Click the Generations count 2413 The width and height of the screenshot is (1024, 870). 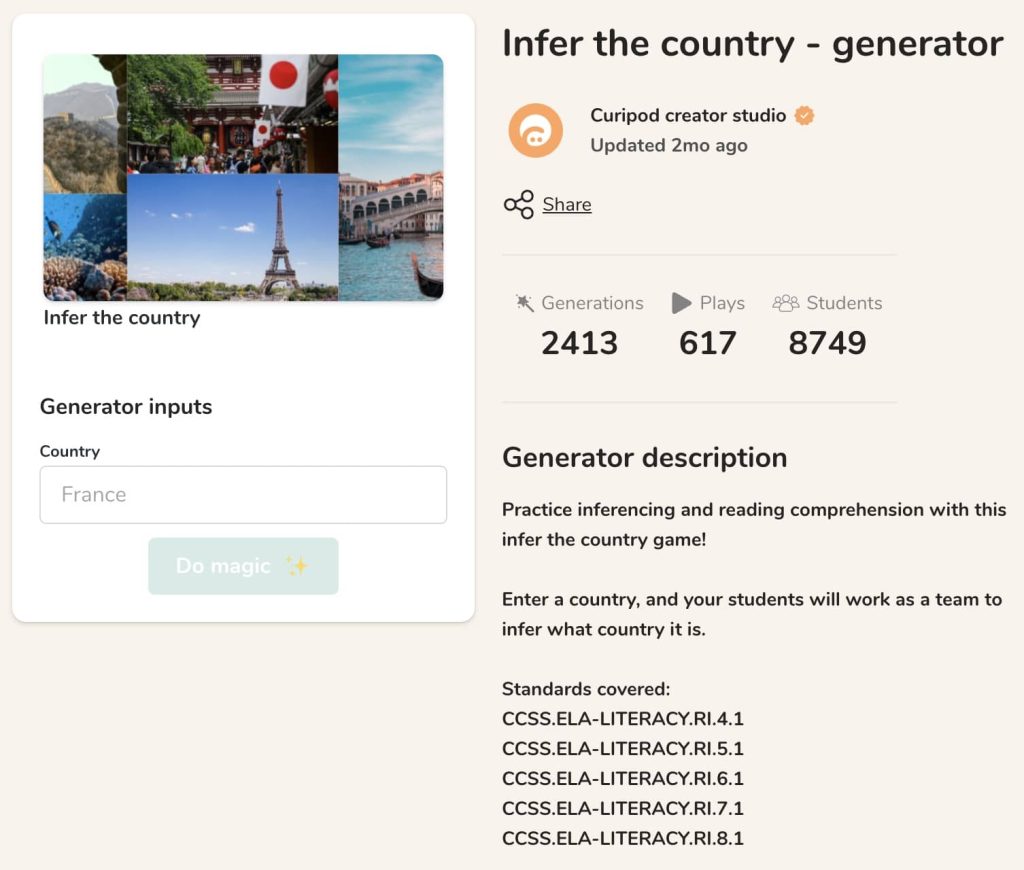point(579,343)
